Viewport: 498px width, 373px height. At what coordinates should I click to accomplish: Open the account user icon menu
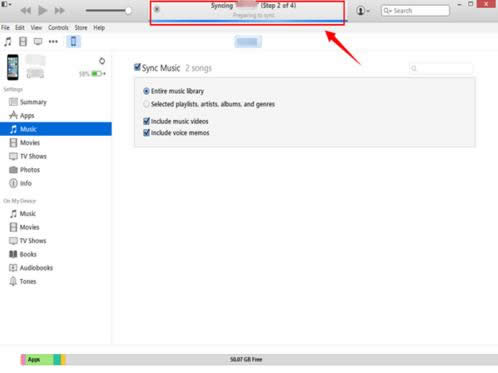pos(363,11)
